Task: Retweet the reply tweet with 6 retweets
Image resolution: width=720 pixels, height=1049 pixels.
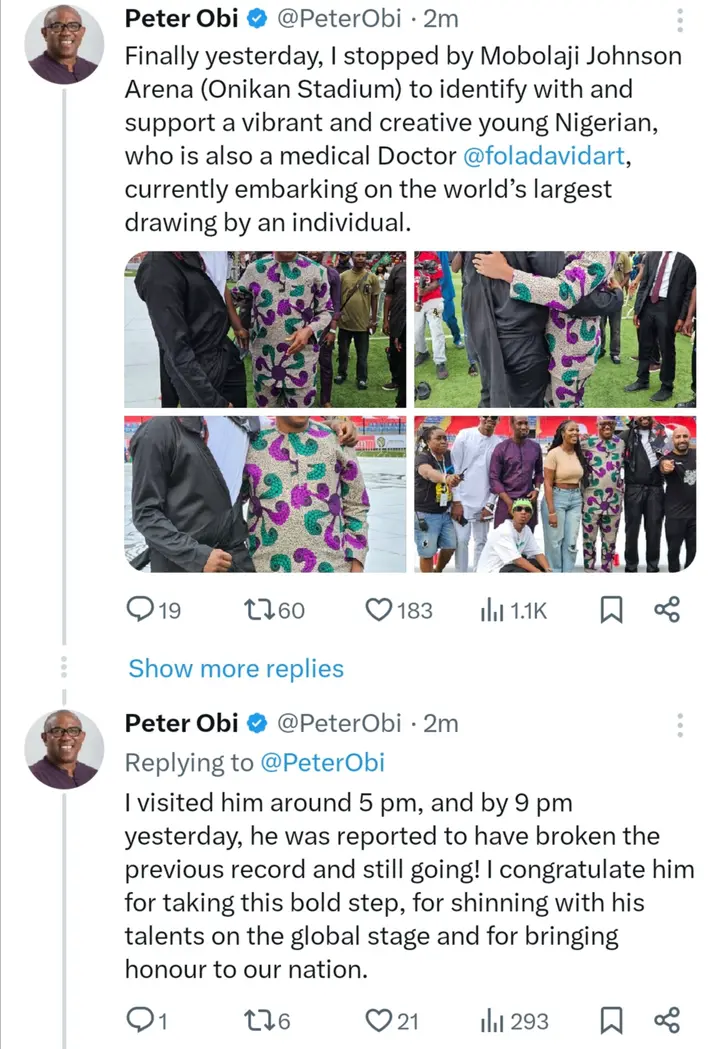Action: [x=259, y=1020]
